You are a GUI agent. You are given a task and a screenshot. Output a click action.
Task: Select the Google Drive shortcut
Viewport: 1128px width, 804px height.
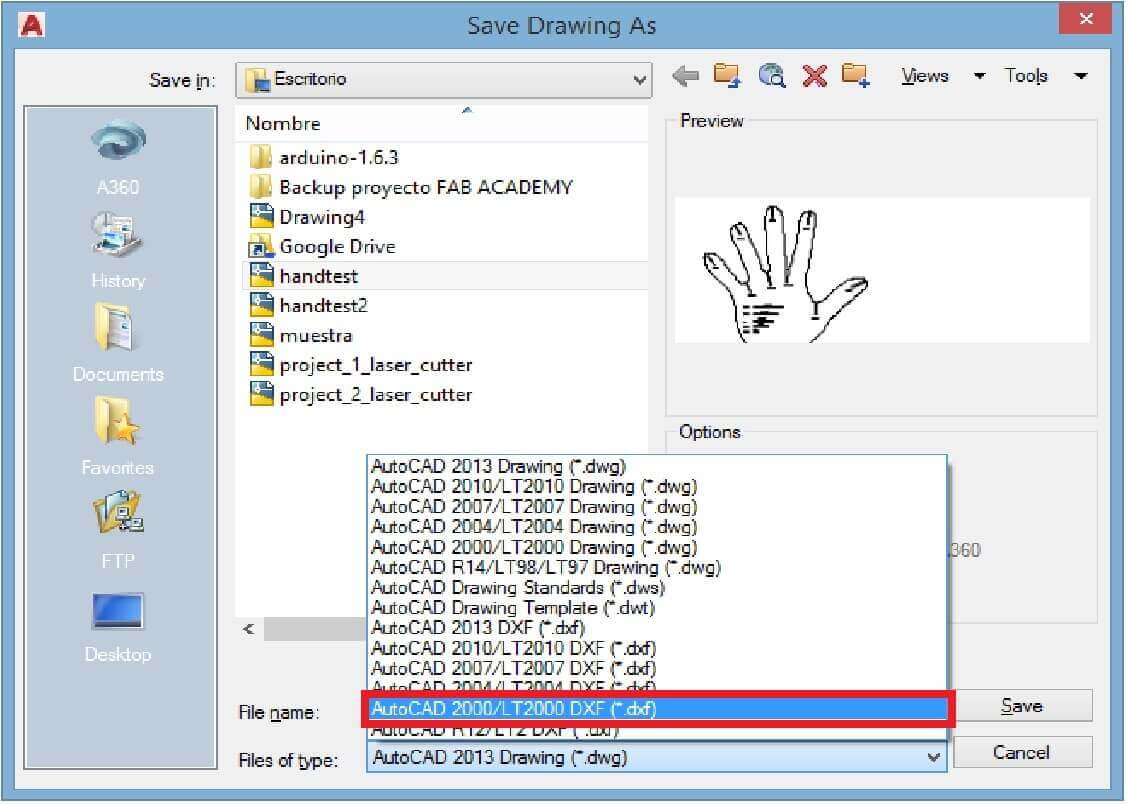322,247
